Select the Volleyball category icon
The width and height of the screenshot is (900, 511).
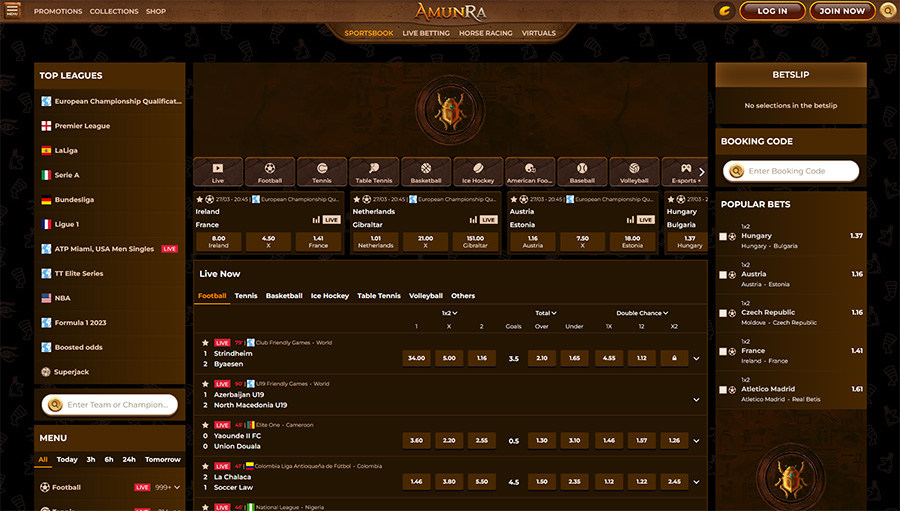[634, 171]
